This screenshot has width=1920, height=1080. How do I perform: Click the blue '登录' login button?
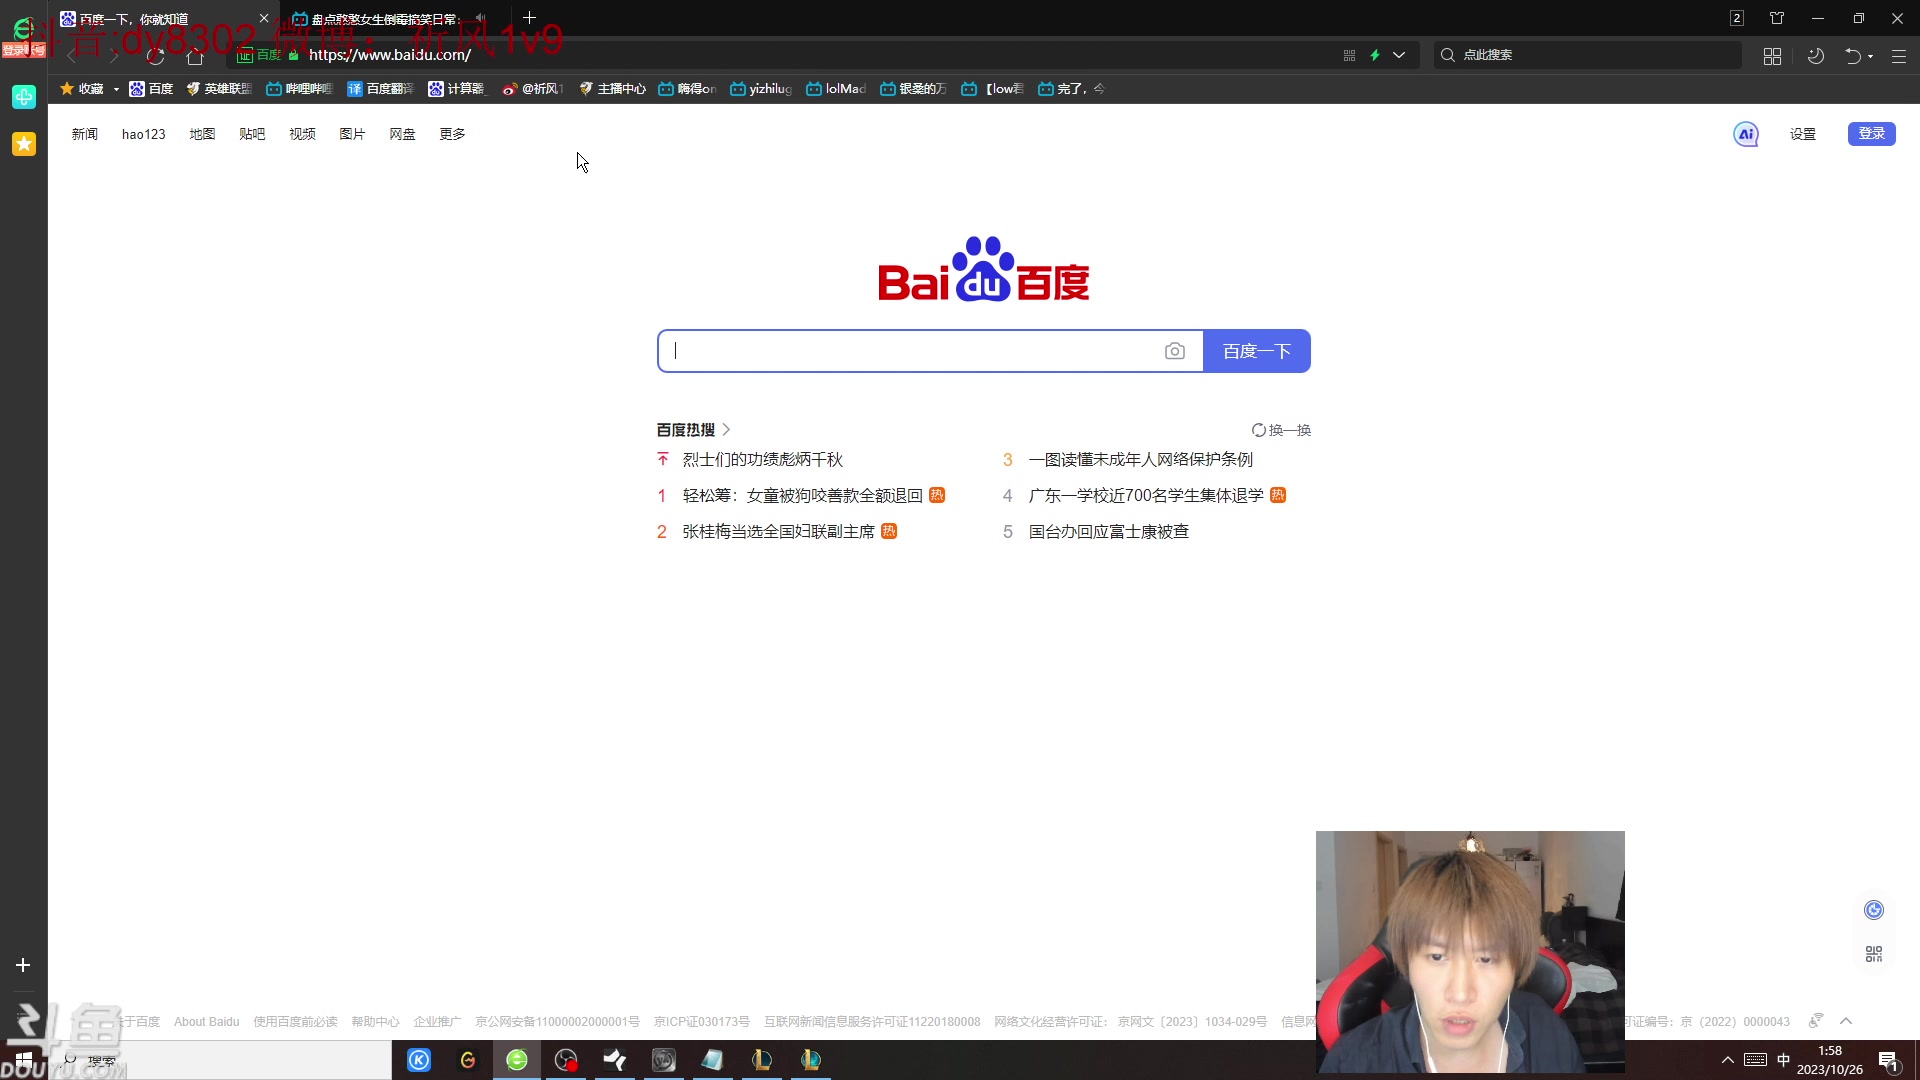pyautogui.click(x=1872, y=134)
